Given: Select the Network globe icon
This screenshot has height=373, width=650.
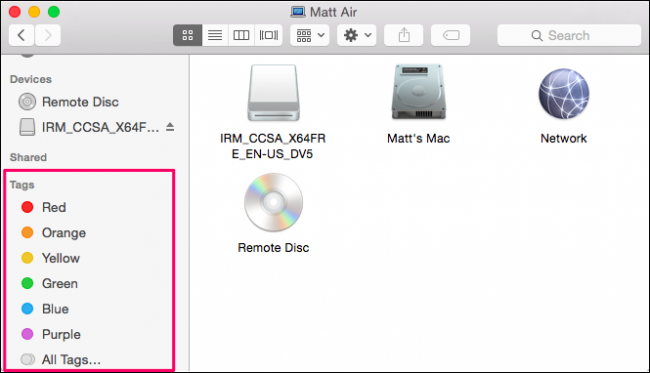Looking at the screenshot, I should [x=564, y=94].
